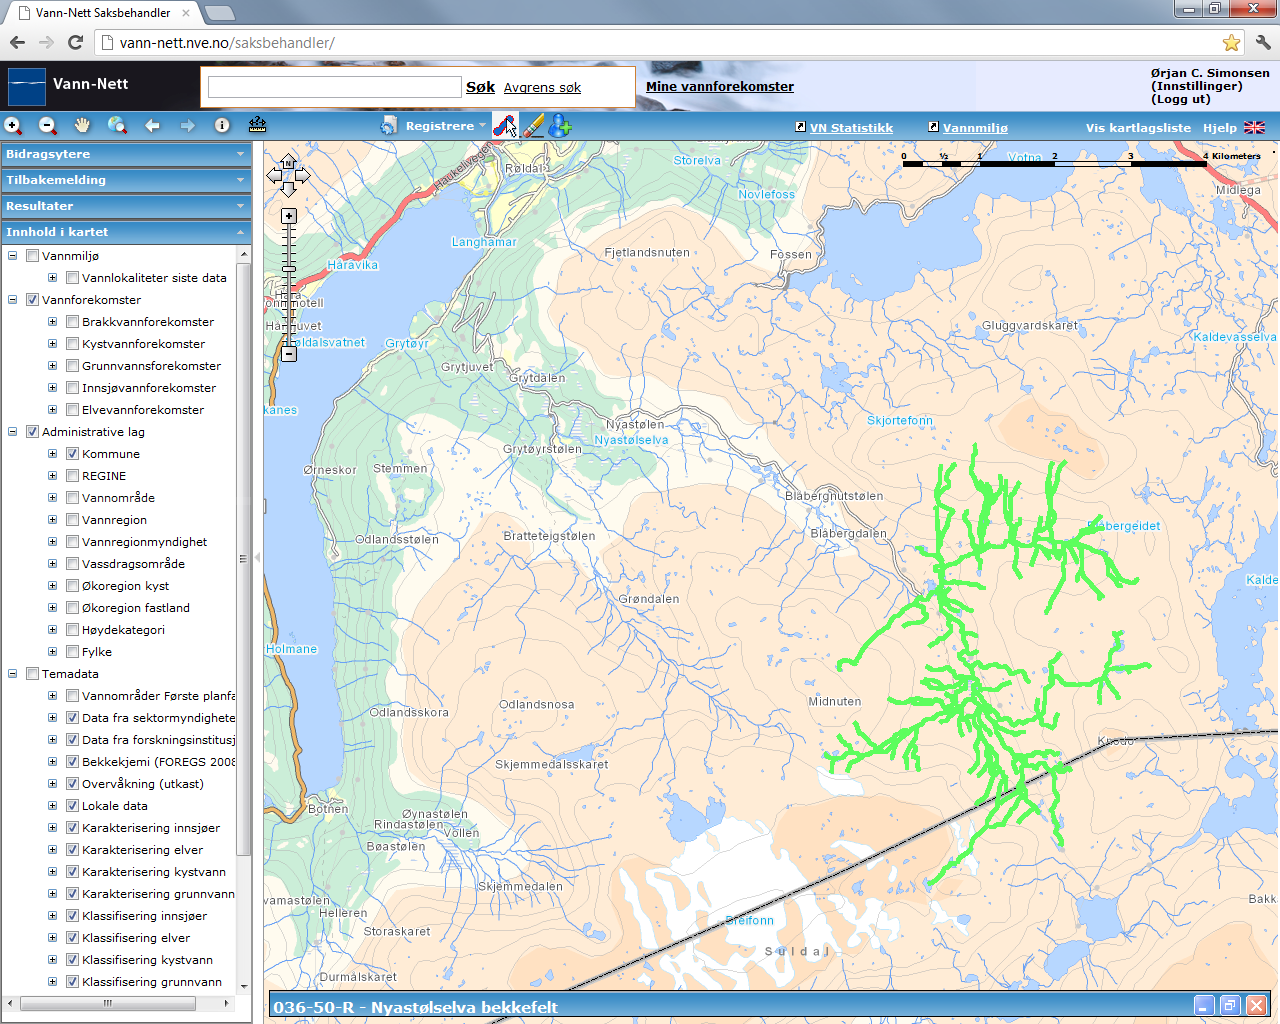This screenshot has height=1024, width=1280.
Task: Bookmark page with the star icon
Action: coord(1231,42)
